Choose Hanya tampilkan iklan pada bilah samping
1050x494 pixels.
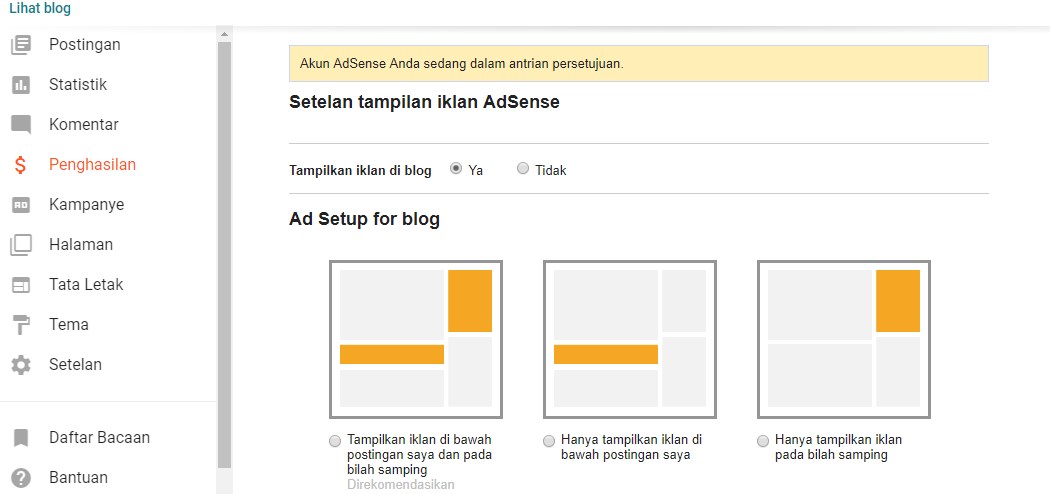coord(763,441)
